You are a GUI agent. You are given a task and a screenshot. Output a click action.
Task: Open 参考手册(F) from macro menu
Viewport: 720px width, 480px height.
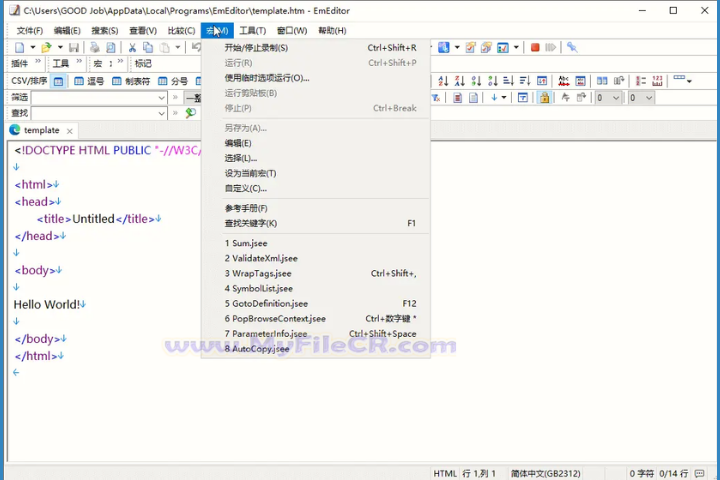(x=316, y=209)
